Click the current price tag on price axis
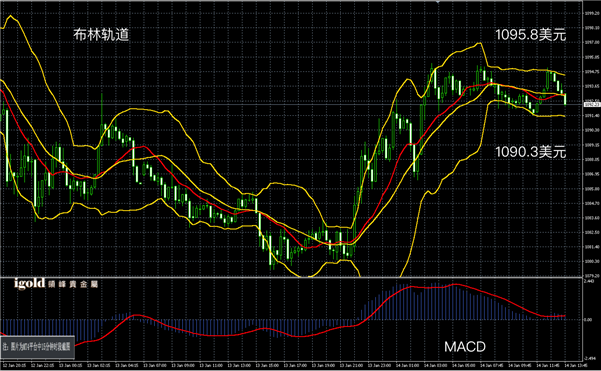Image resolution: width=601 pixels, height=371 pixels. tap(592, 104)
